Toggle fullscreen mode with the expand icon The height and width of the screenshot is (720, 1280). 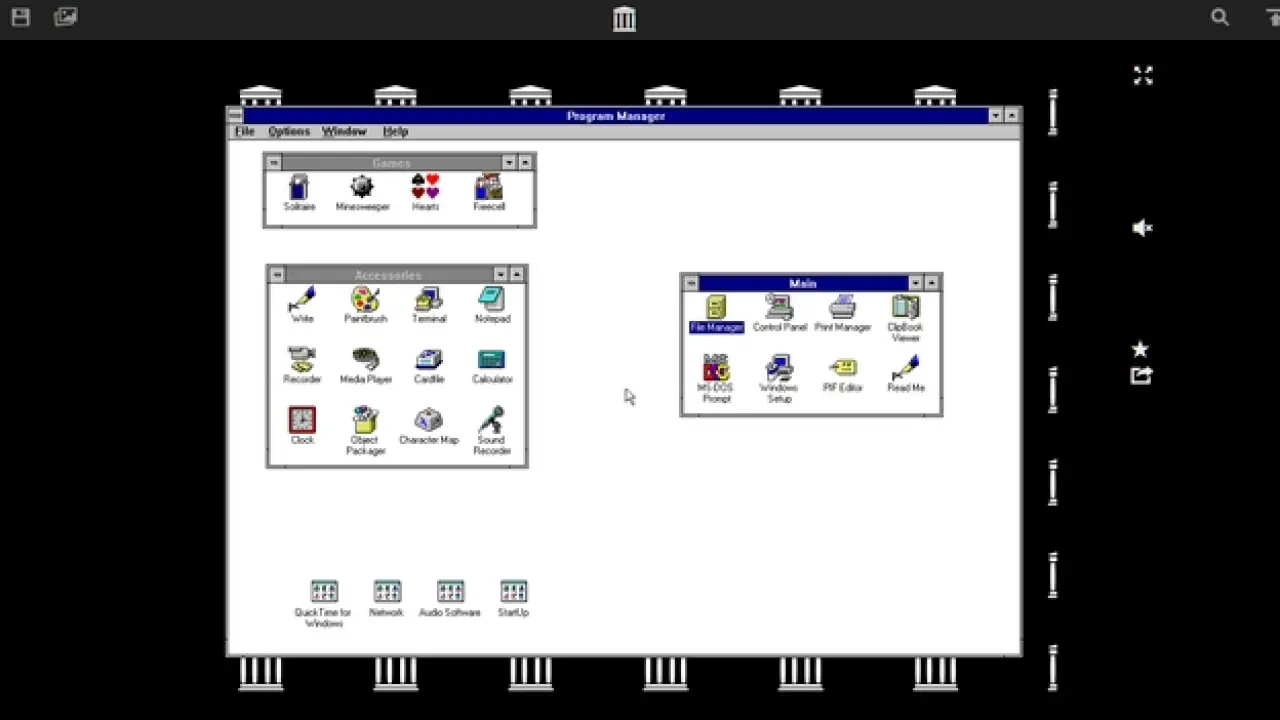click(1143, 75)
